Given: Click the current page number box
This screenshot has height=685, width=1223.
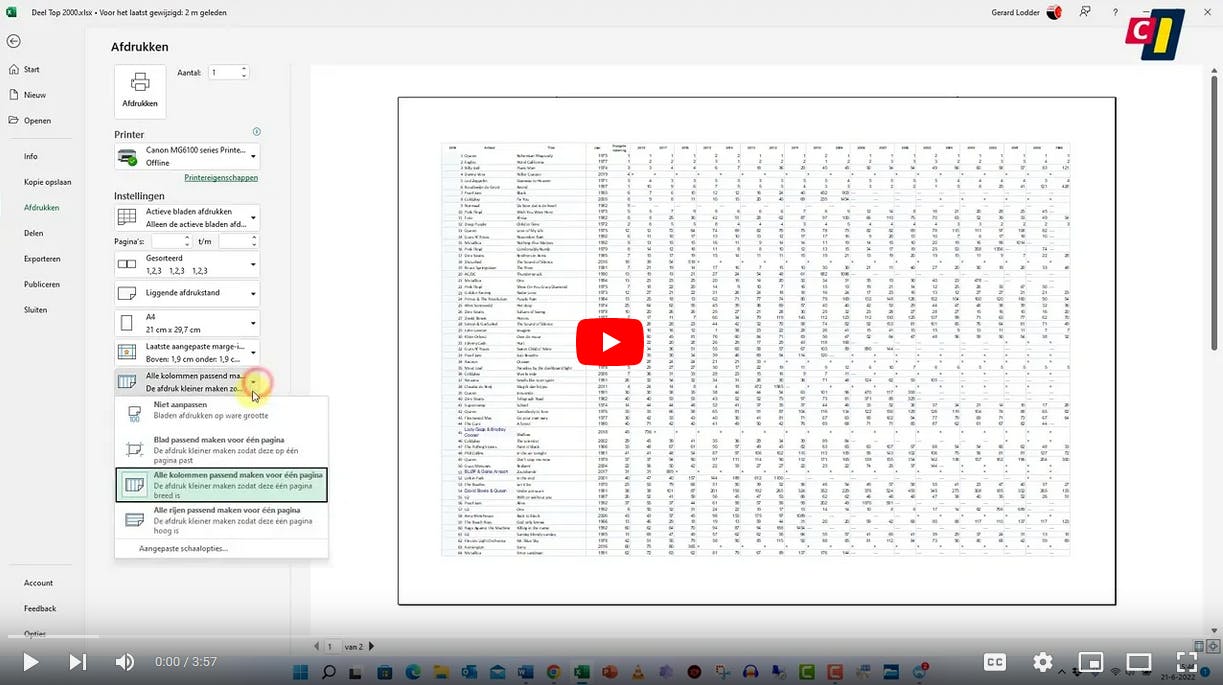Looking at the screenshot, I should pyautogui.click(x=333, y=647).
